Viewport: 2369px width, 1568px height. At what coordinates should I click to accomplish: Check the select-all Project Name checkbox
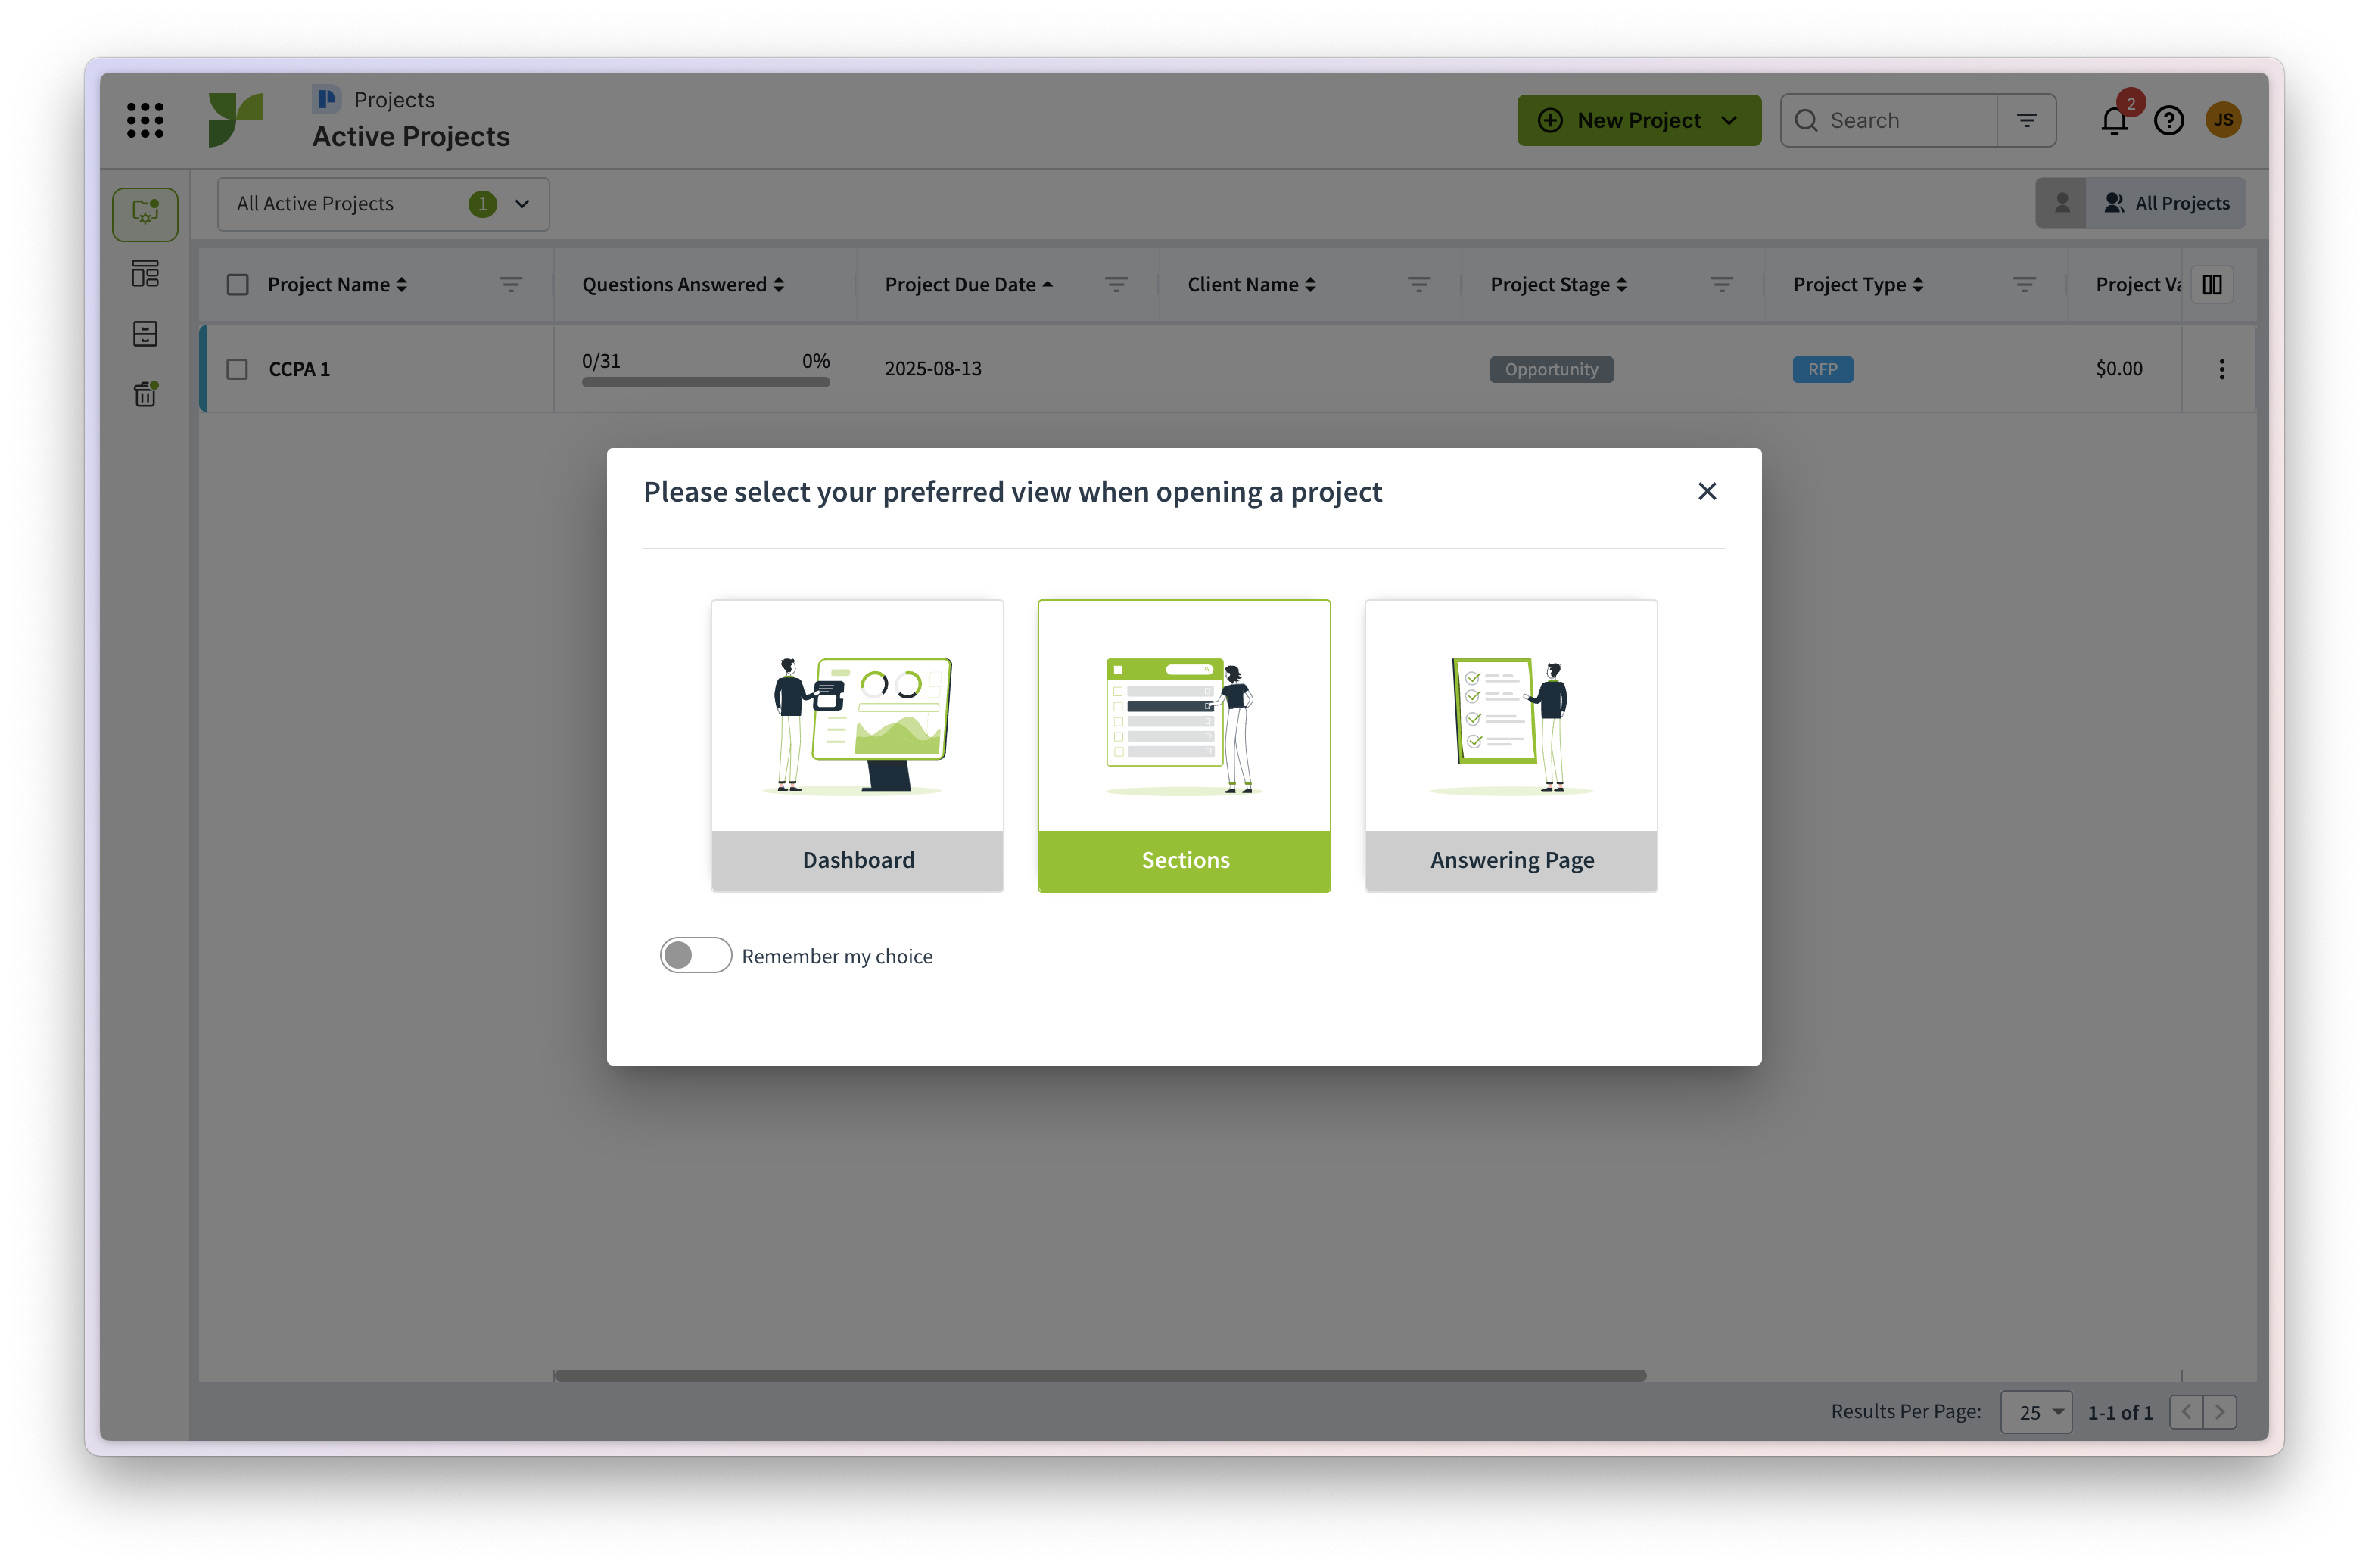[x=237, y=285]
